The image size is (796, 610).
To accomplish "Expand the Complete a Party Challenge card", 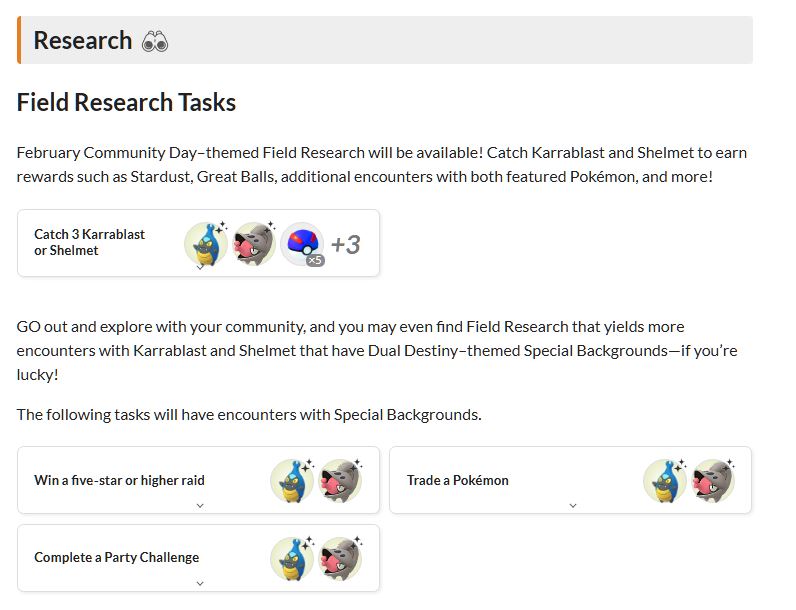I will (200, 584).
